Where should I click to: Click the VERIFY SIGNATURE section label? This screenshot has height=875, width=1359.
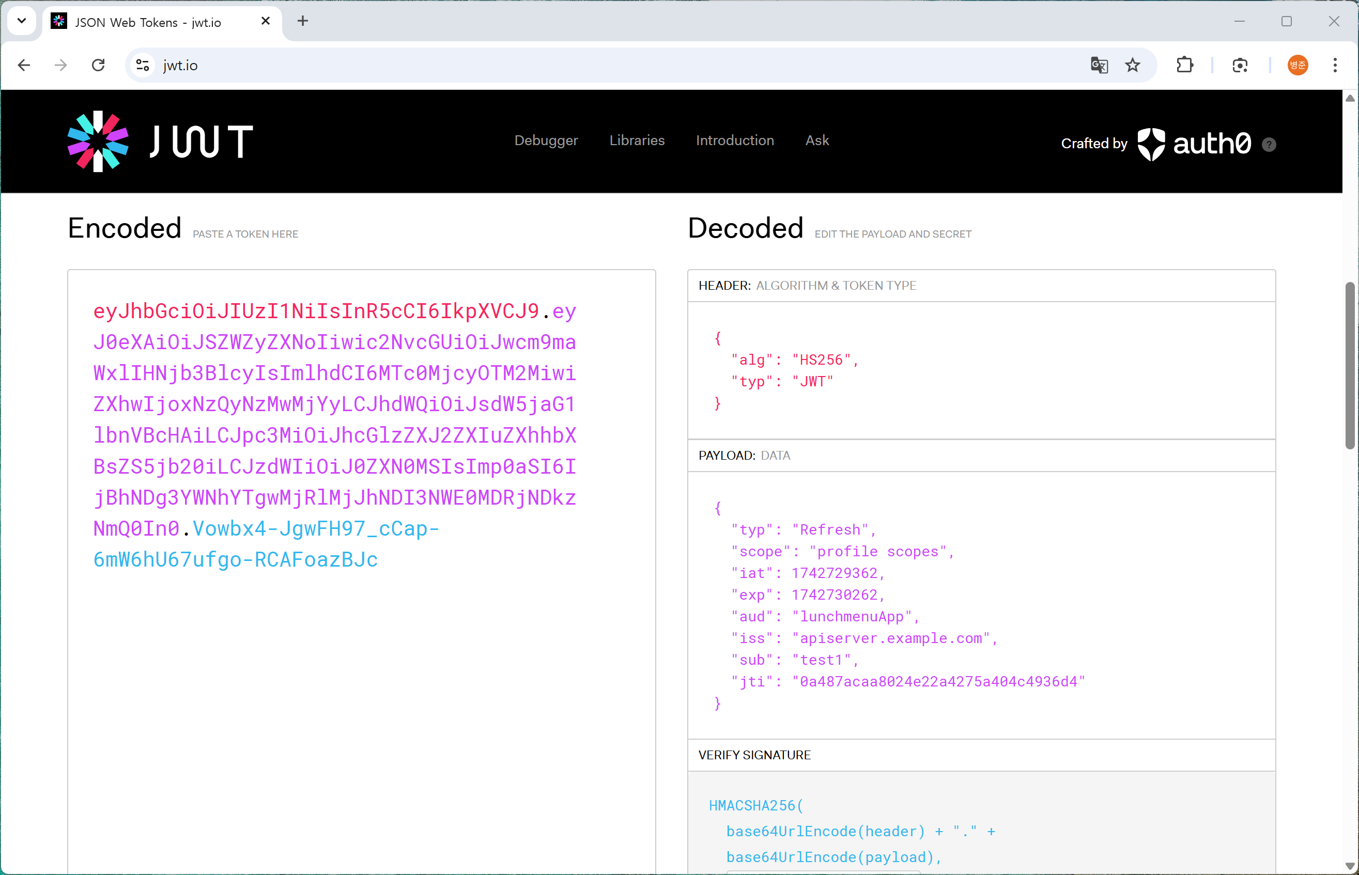755,756
